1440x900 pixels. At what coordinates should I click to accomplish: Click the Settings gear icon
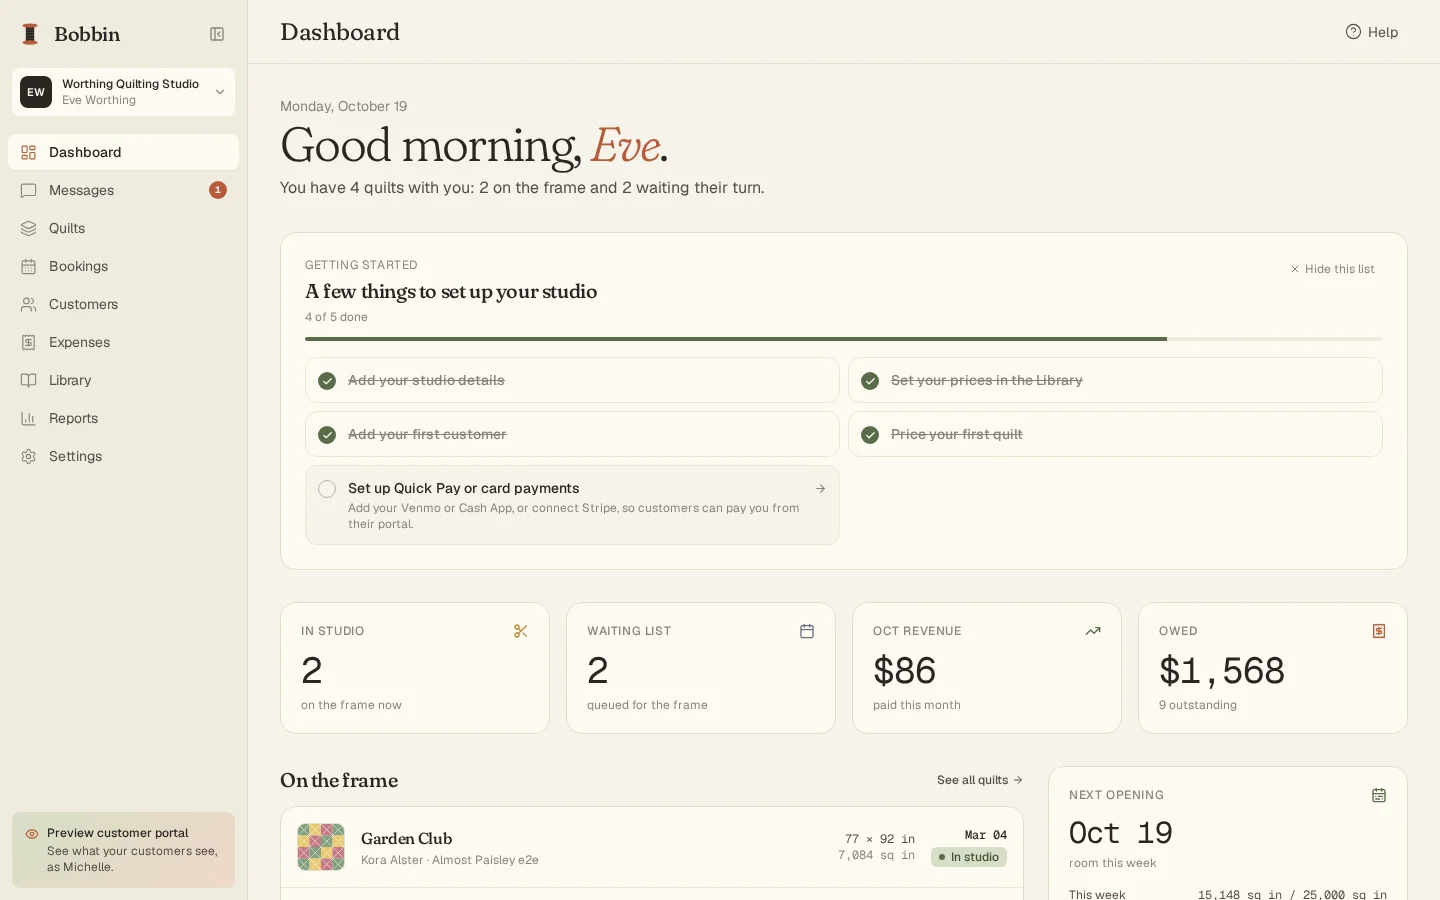click(29, 456)
